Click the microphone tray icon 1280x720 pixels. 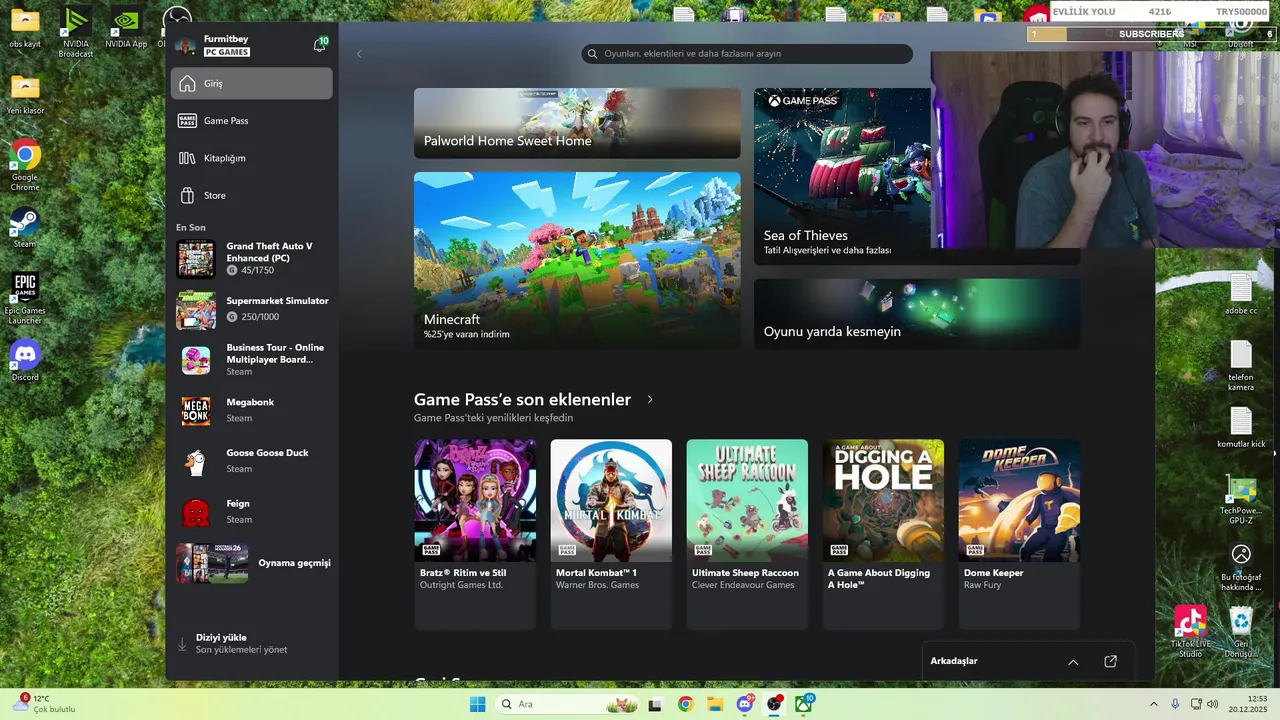(1175, 704)
